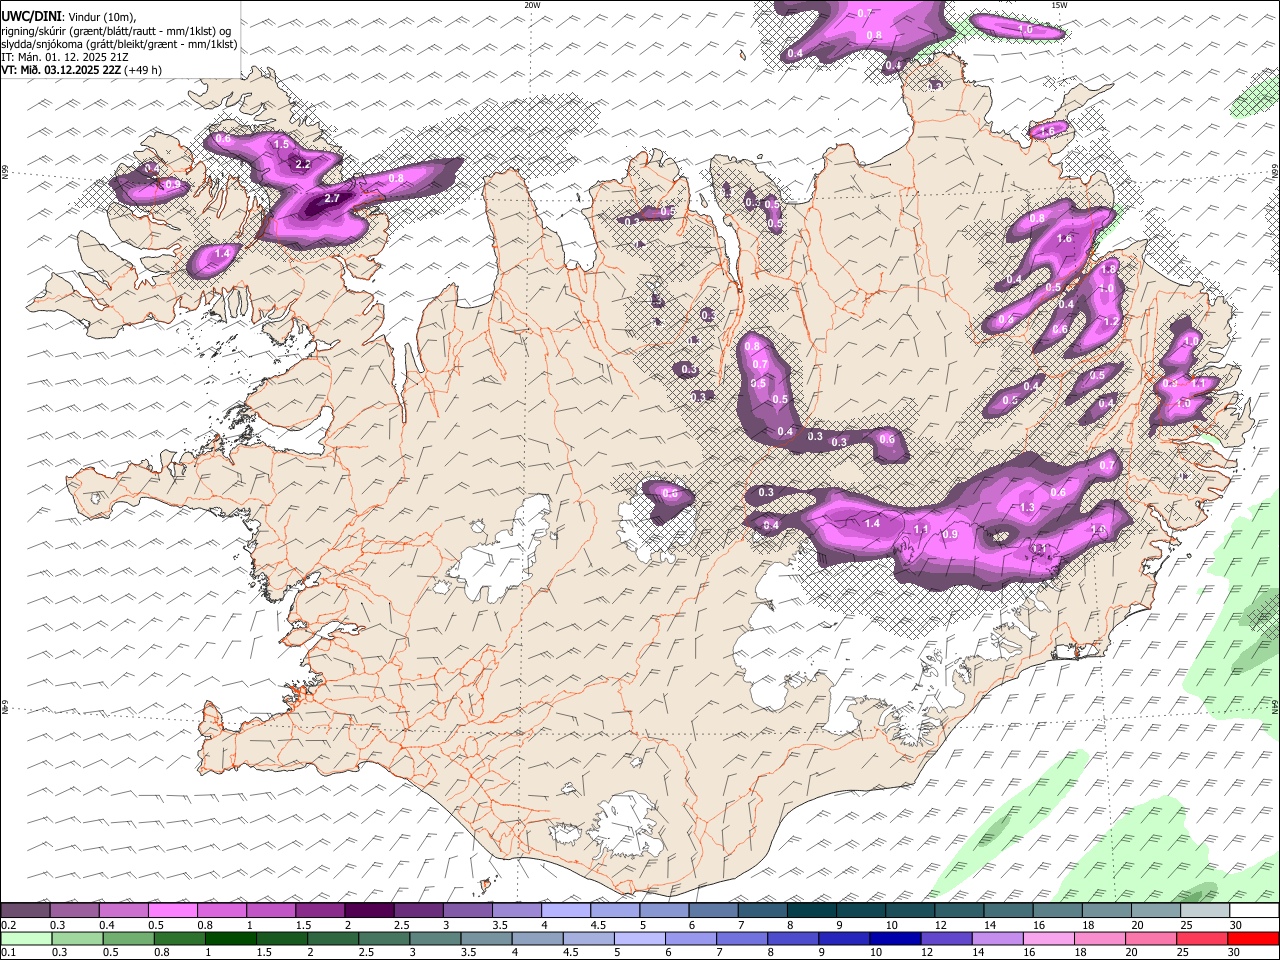Click the 1.8 precipitation value
The width and height of the screenshot is (1280, 960).
pos(1108,270)
